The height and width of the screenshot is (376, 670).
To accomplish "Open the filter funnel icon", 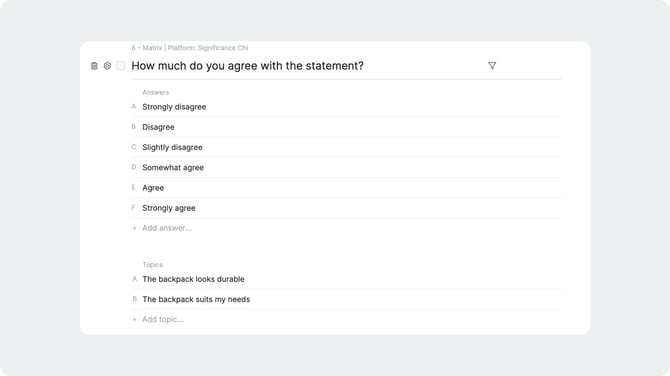I will pos(492,66).
